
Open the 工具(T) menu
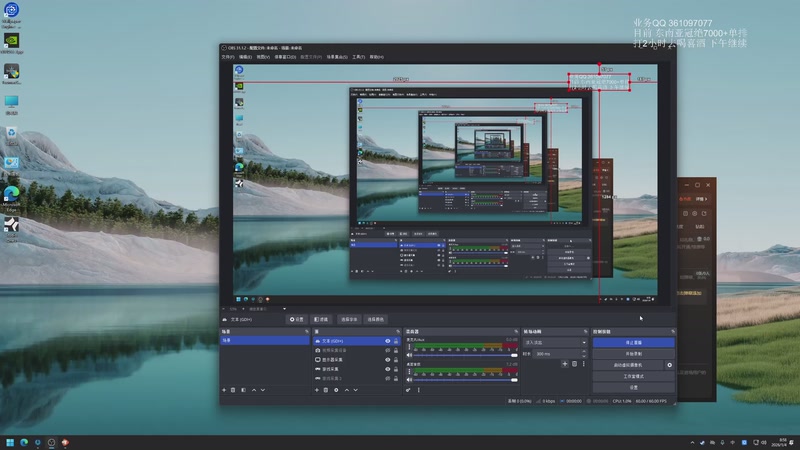click(359, 57)
